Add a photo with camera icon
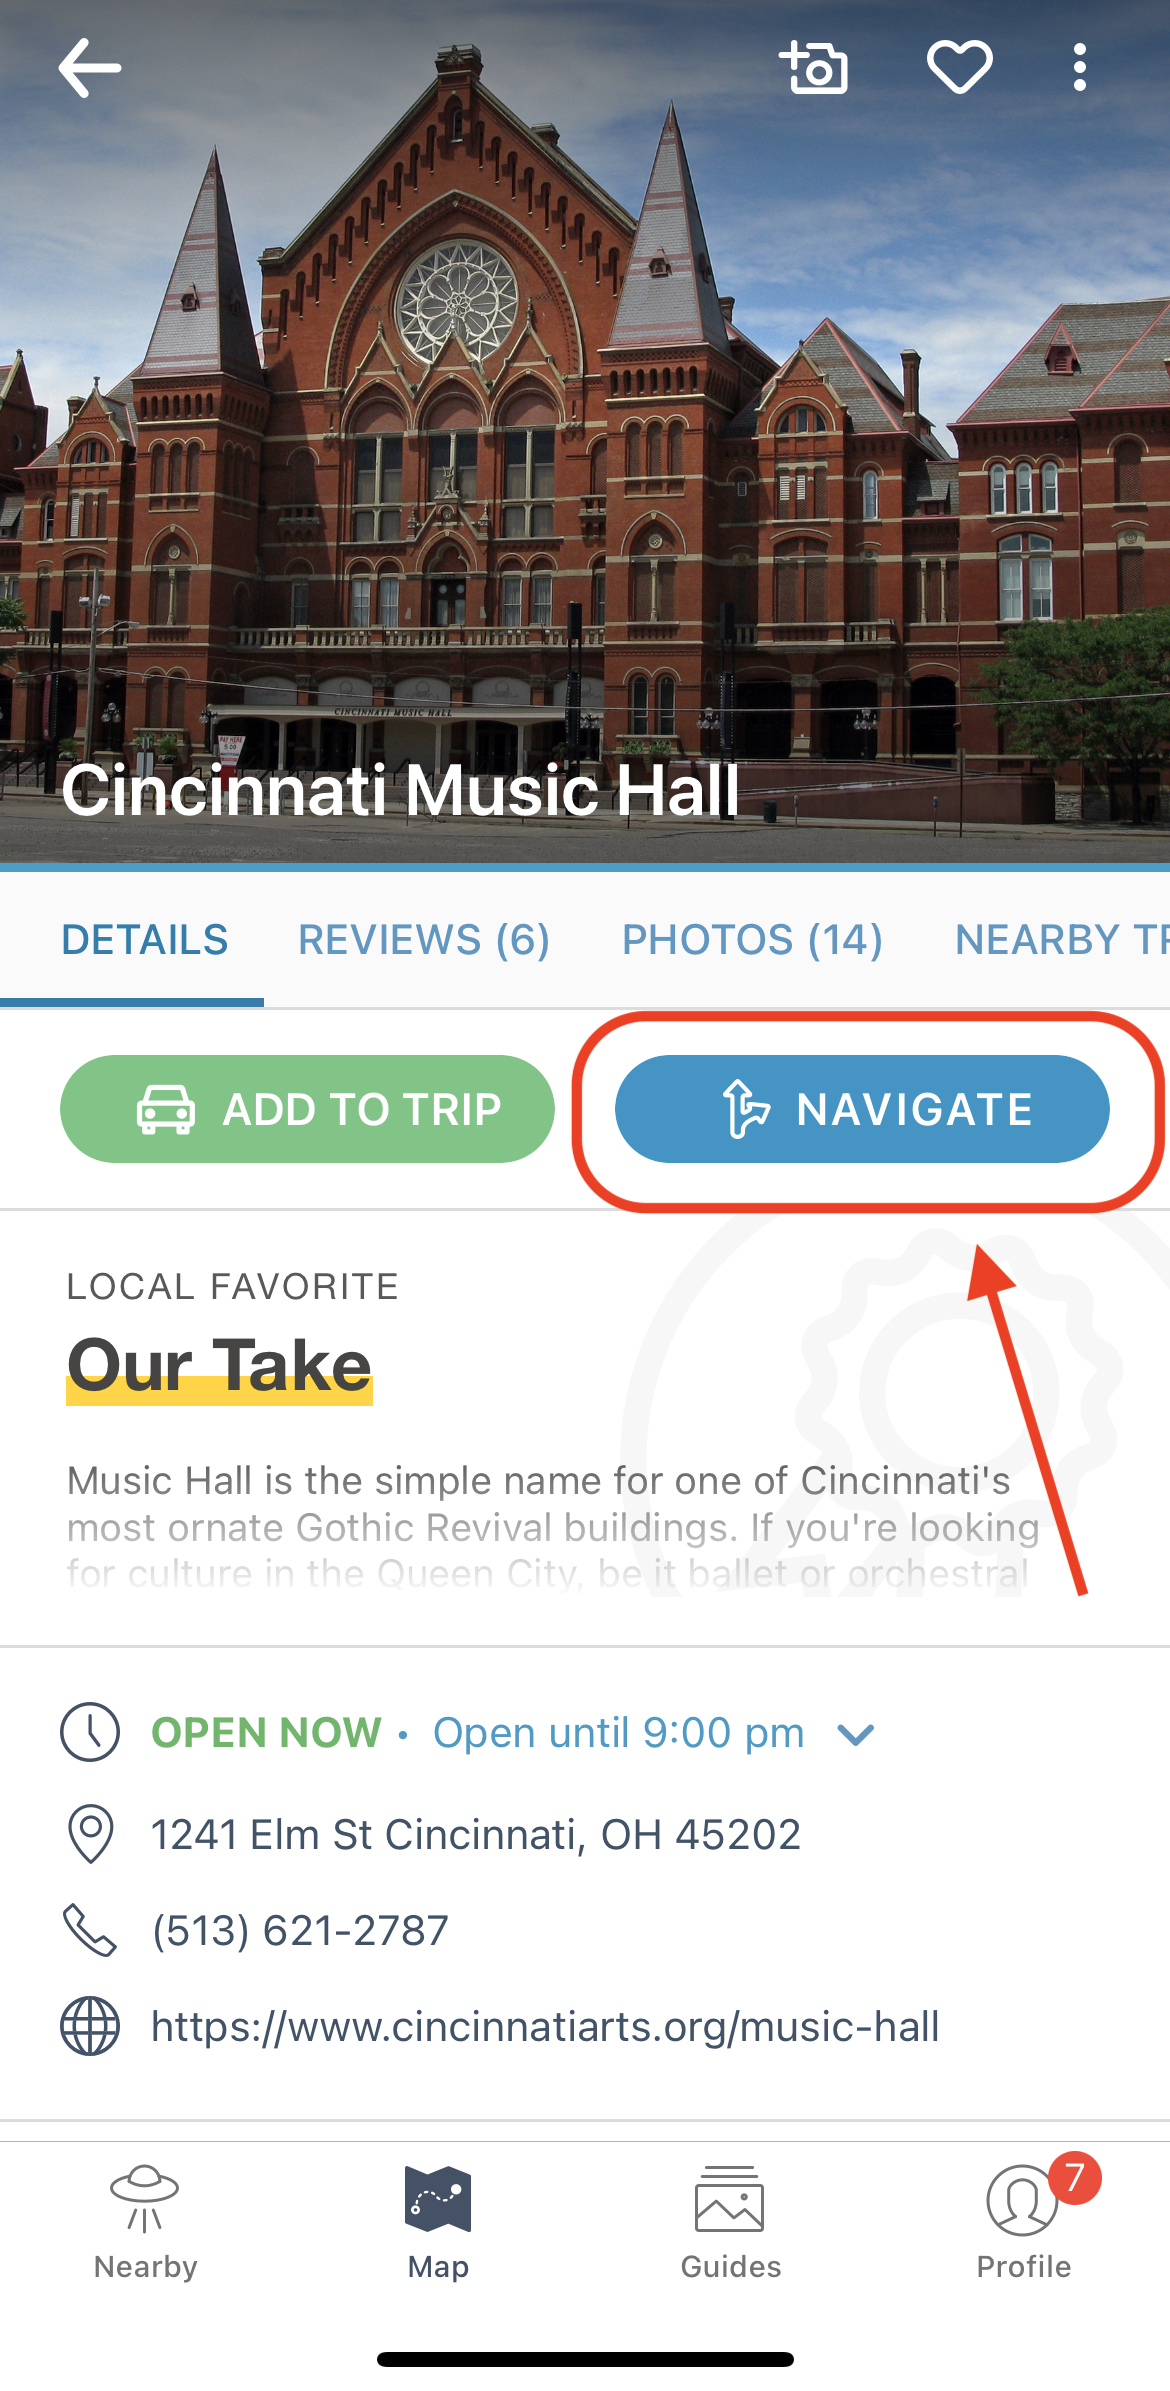1170x2391 pixels. [814, 68]
